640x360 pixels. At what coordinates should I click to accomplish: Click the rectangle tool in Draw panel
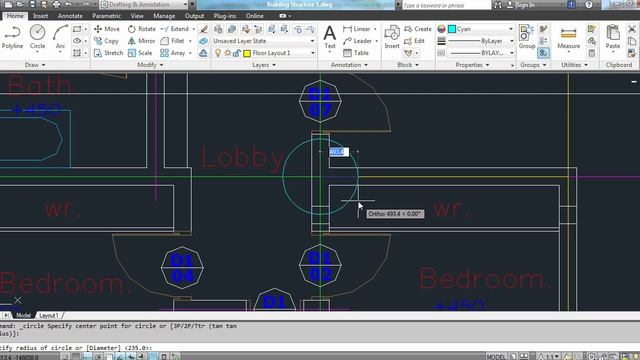click(77, 29)
